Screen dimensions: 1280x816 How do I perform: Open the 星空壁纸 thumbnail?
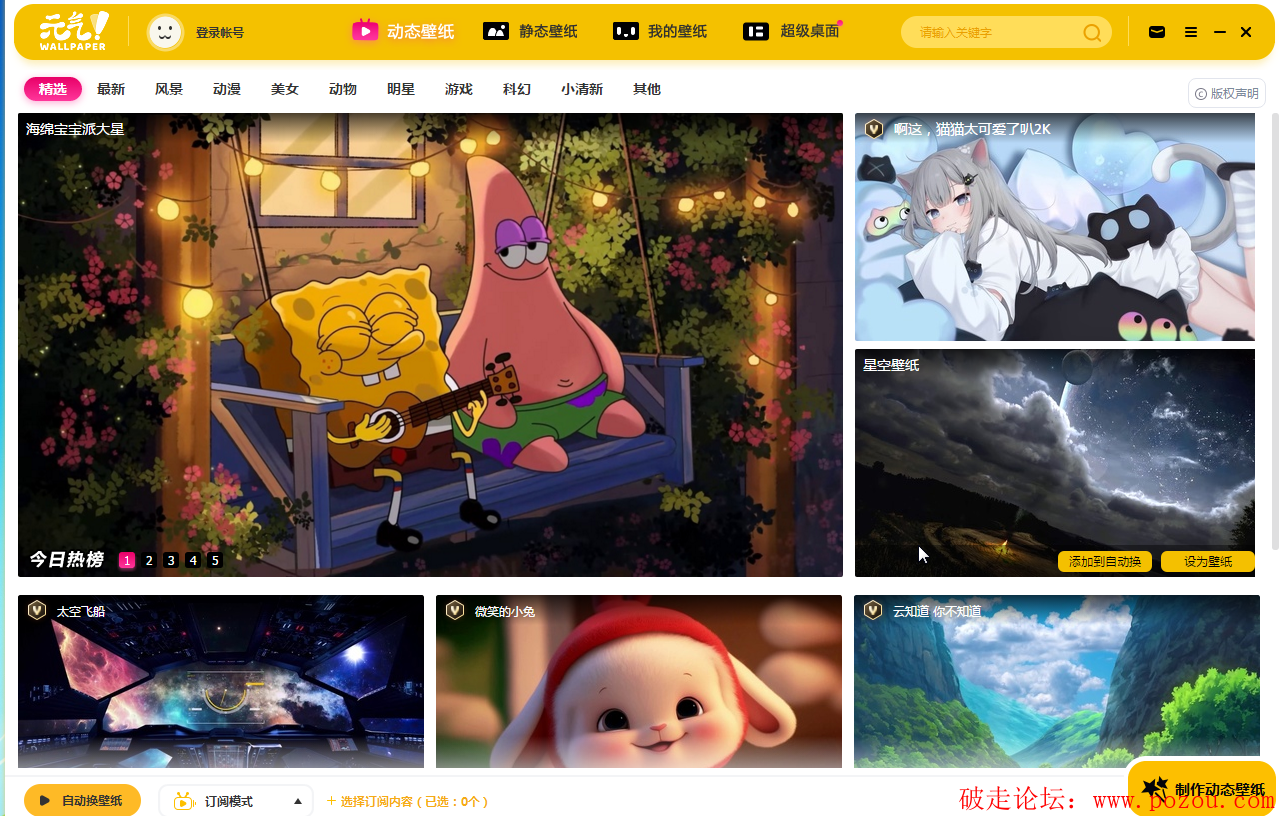[x=1055, y=463]
